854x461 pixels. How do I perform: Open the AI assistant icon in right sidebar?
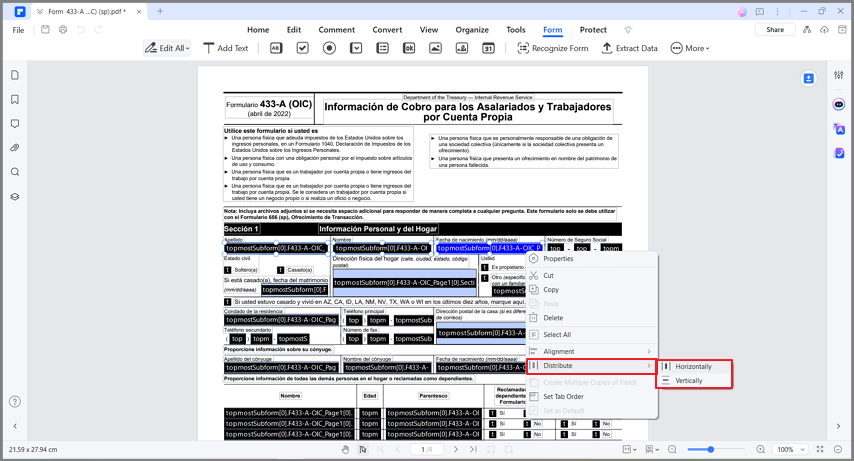pyautogui.click(x=839, y=104)
